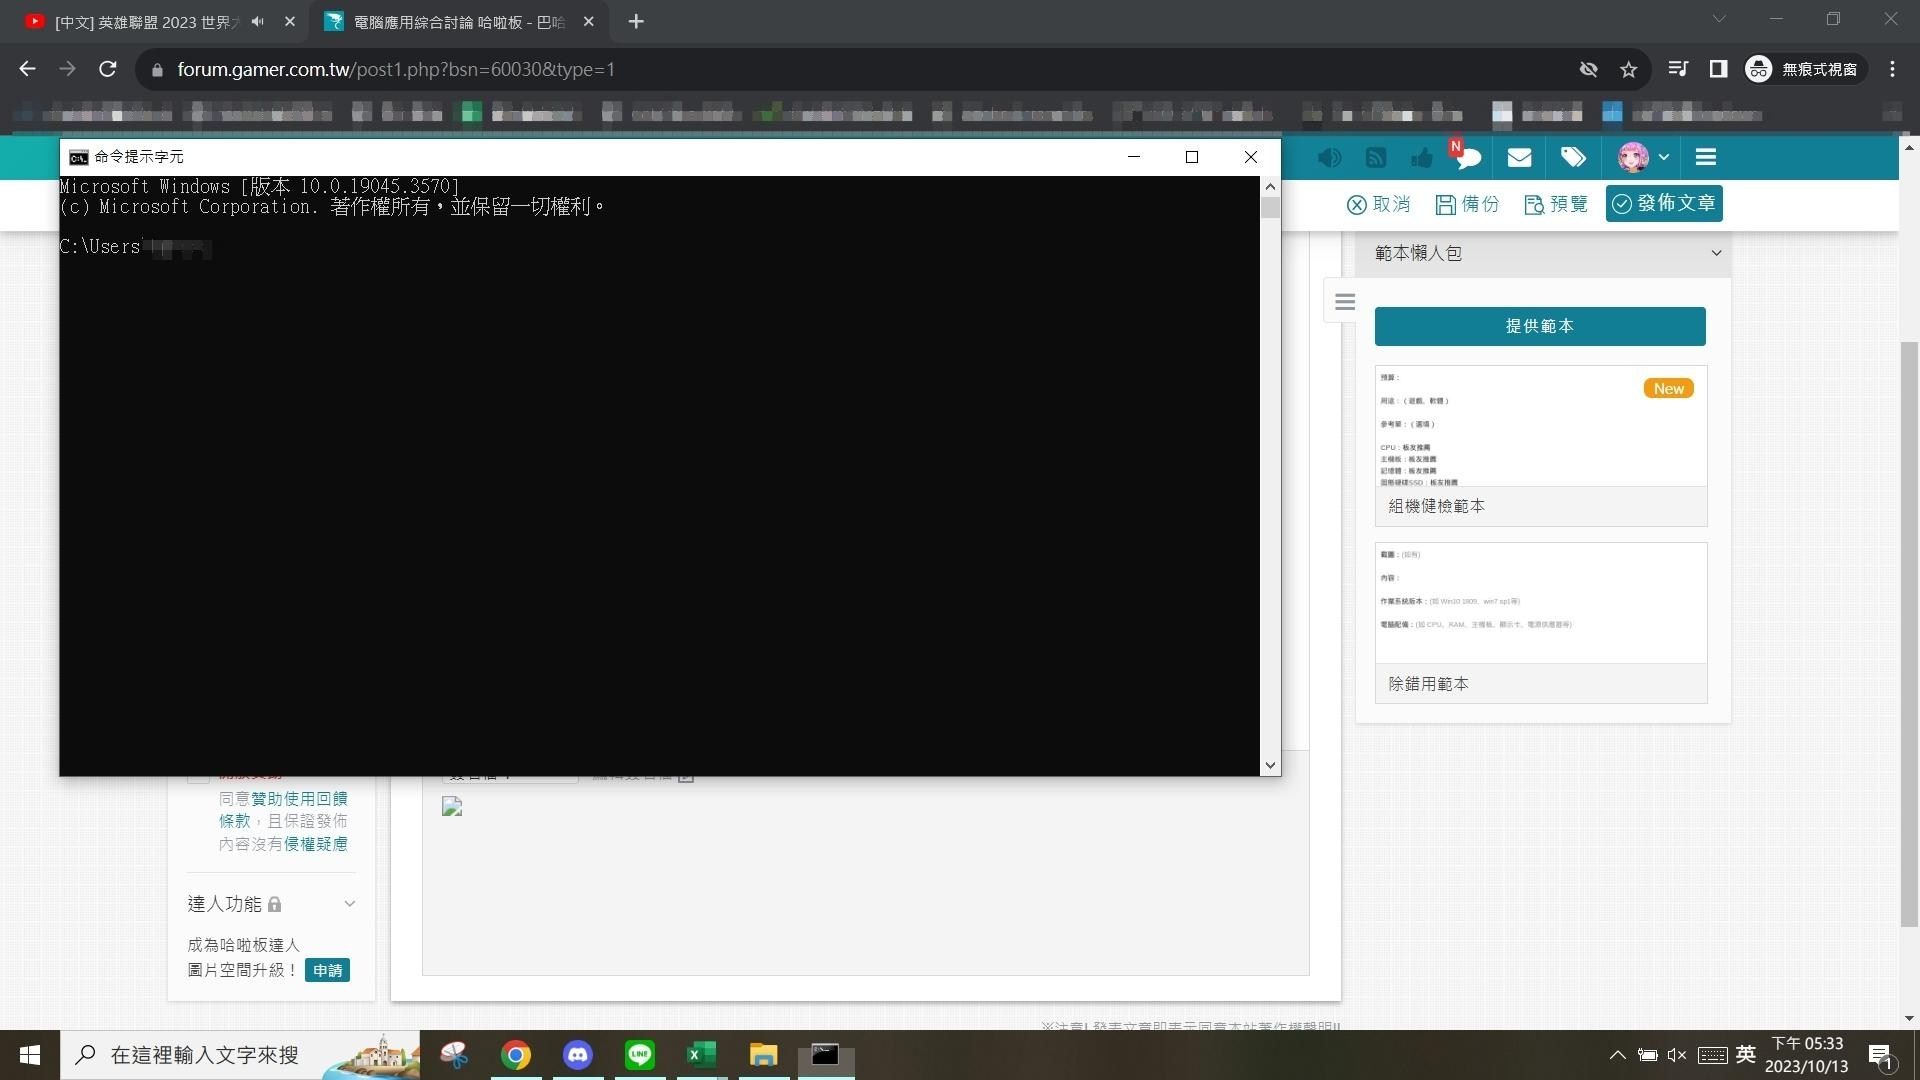
Task: Open the mail envelope icon in forum header
Action: (1519, 157)
